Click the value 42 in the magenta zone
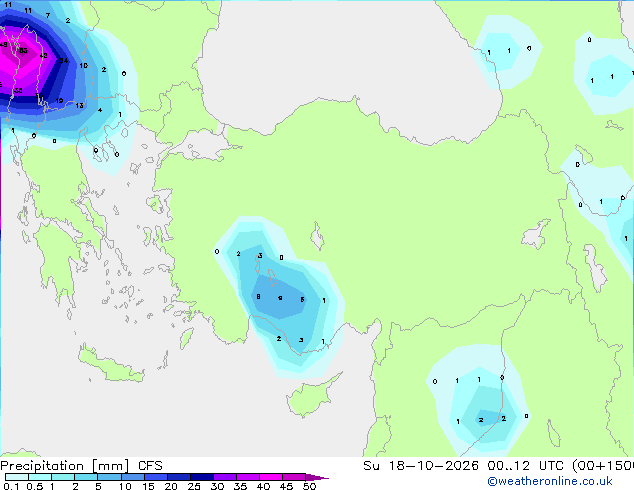 [43, 55]
